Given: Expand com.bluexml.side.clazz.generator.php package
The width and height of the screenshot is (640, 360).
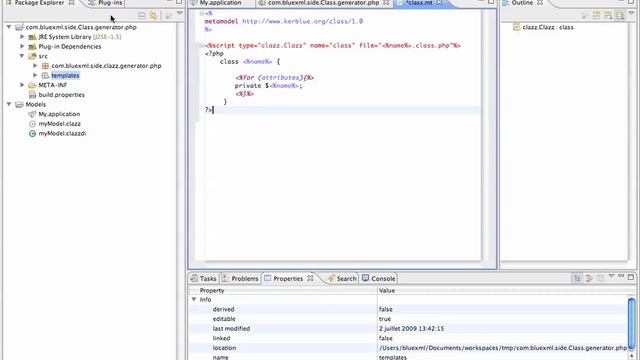Looking at the screenshot, I should coord(35,65).
